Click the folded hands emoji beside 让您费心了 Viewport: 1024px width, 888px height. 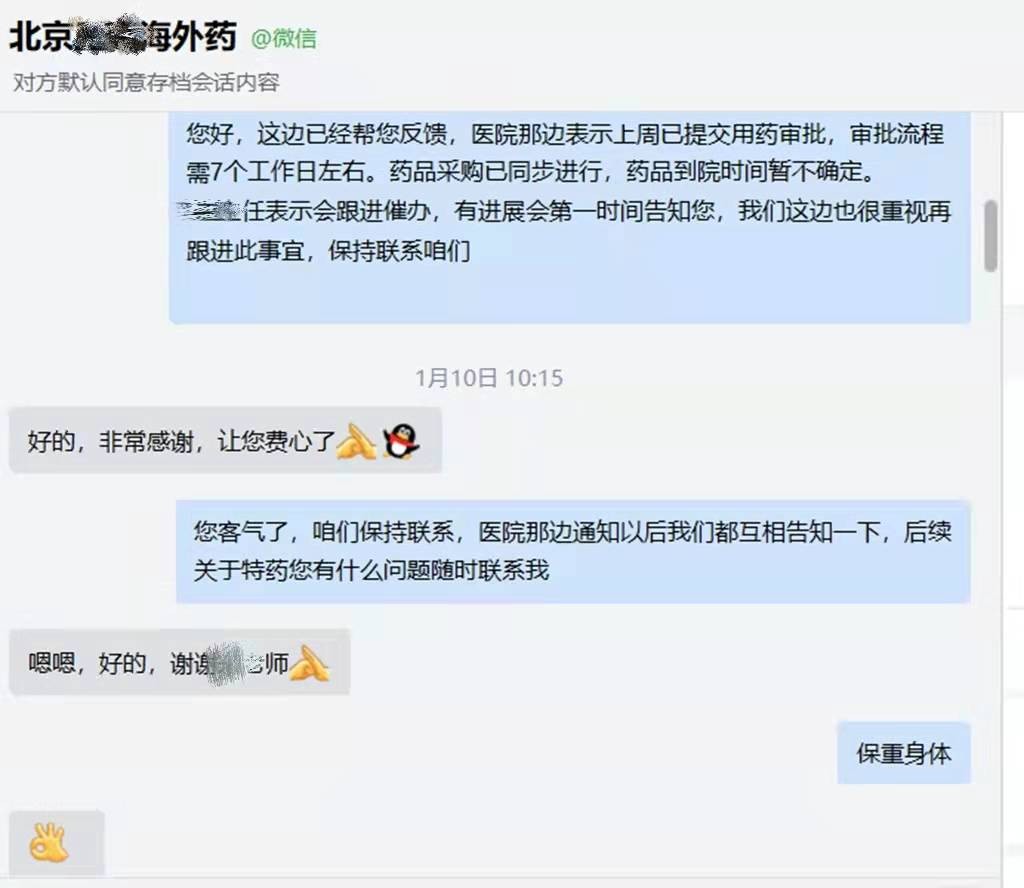(x=356, y=441)
